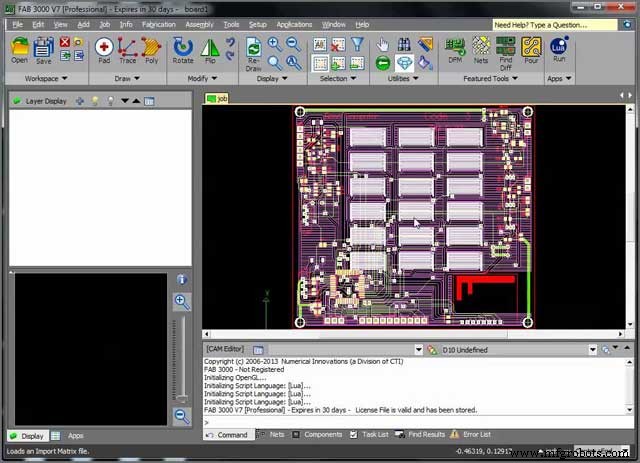Image resolution: width=640 pixels, height=463 pixels.
Task: Select the Trace drawing tool
Action: coord(127,51)
